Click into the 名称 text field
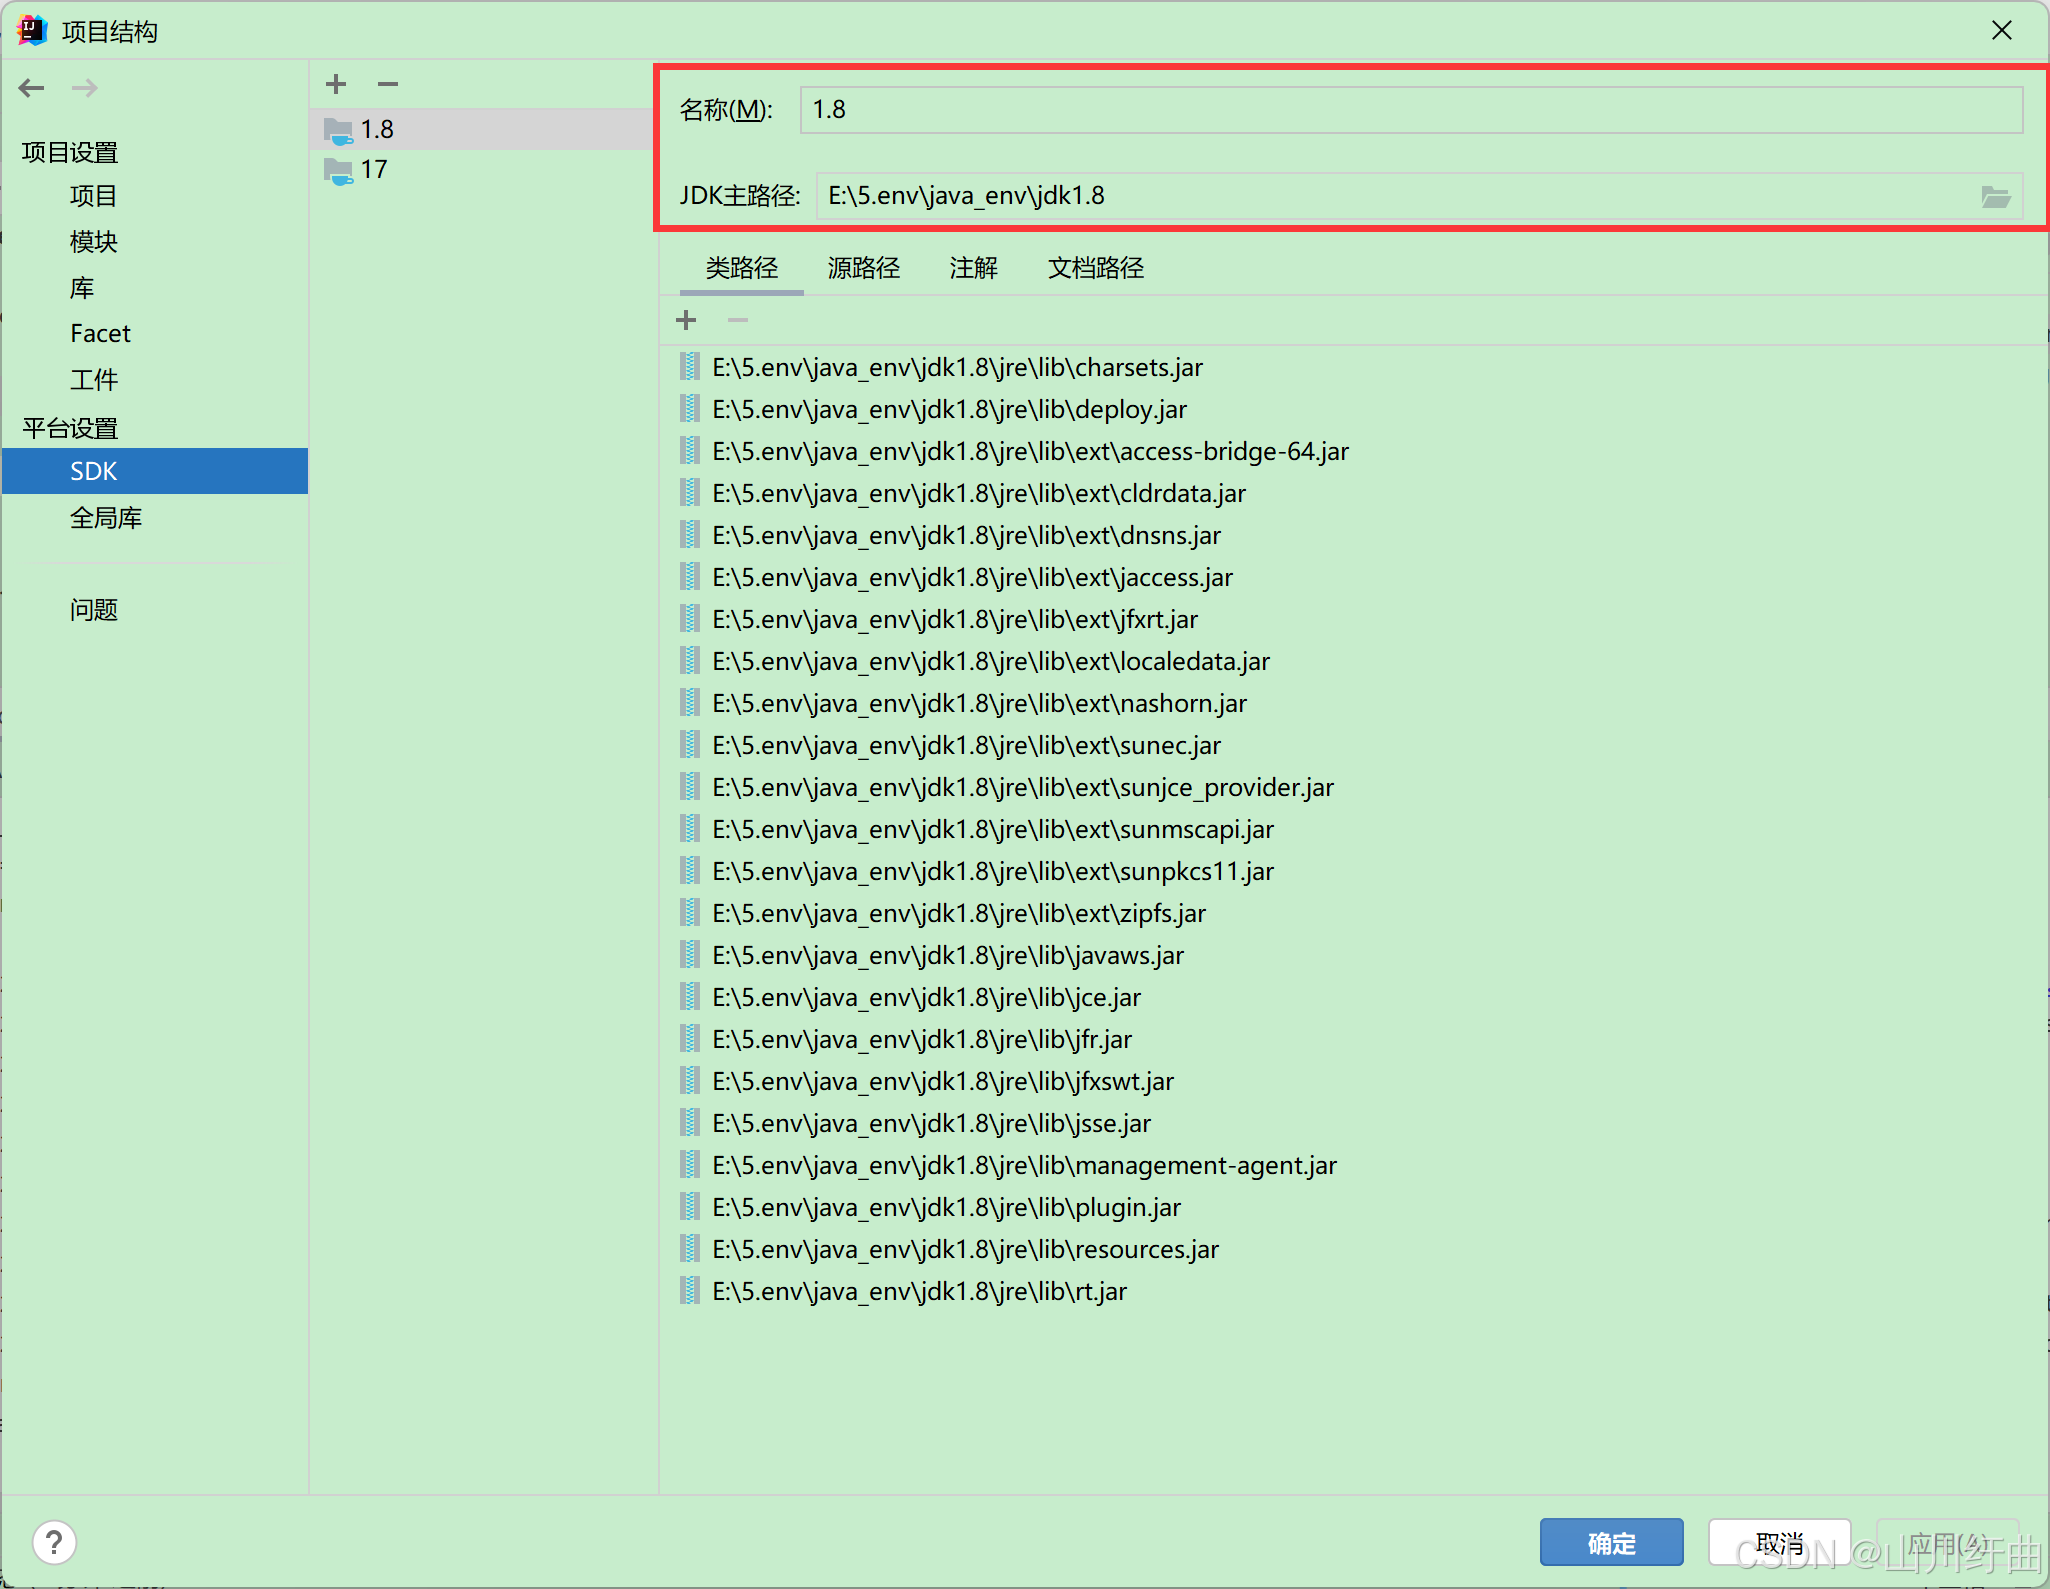Image resolution: width=2050 pixels, height=1589 pixels. pyautogui.click(x=1410, y=110)
